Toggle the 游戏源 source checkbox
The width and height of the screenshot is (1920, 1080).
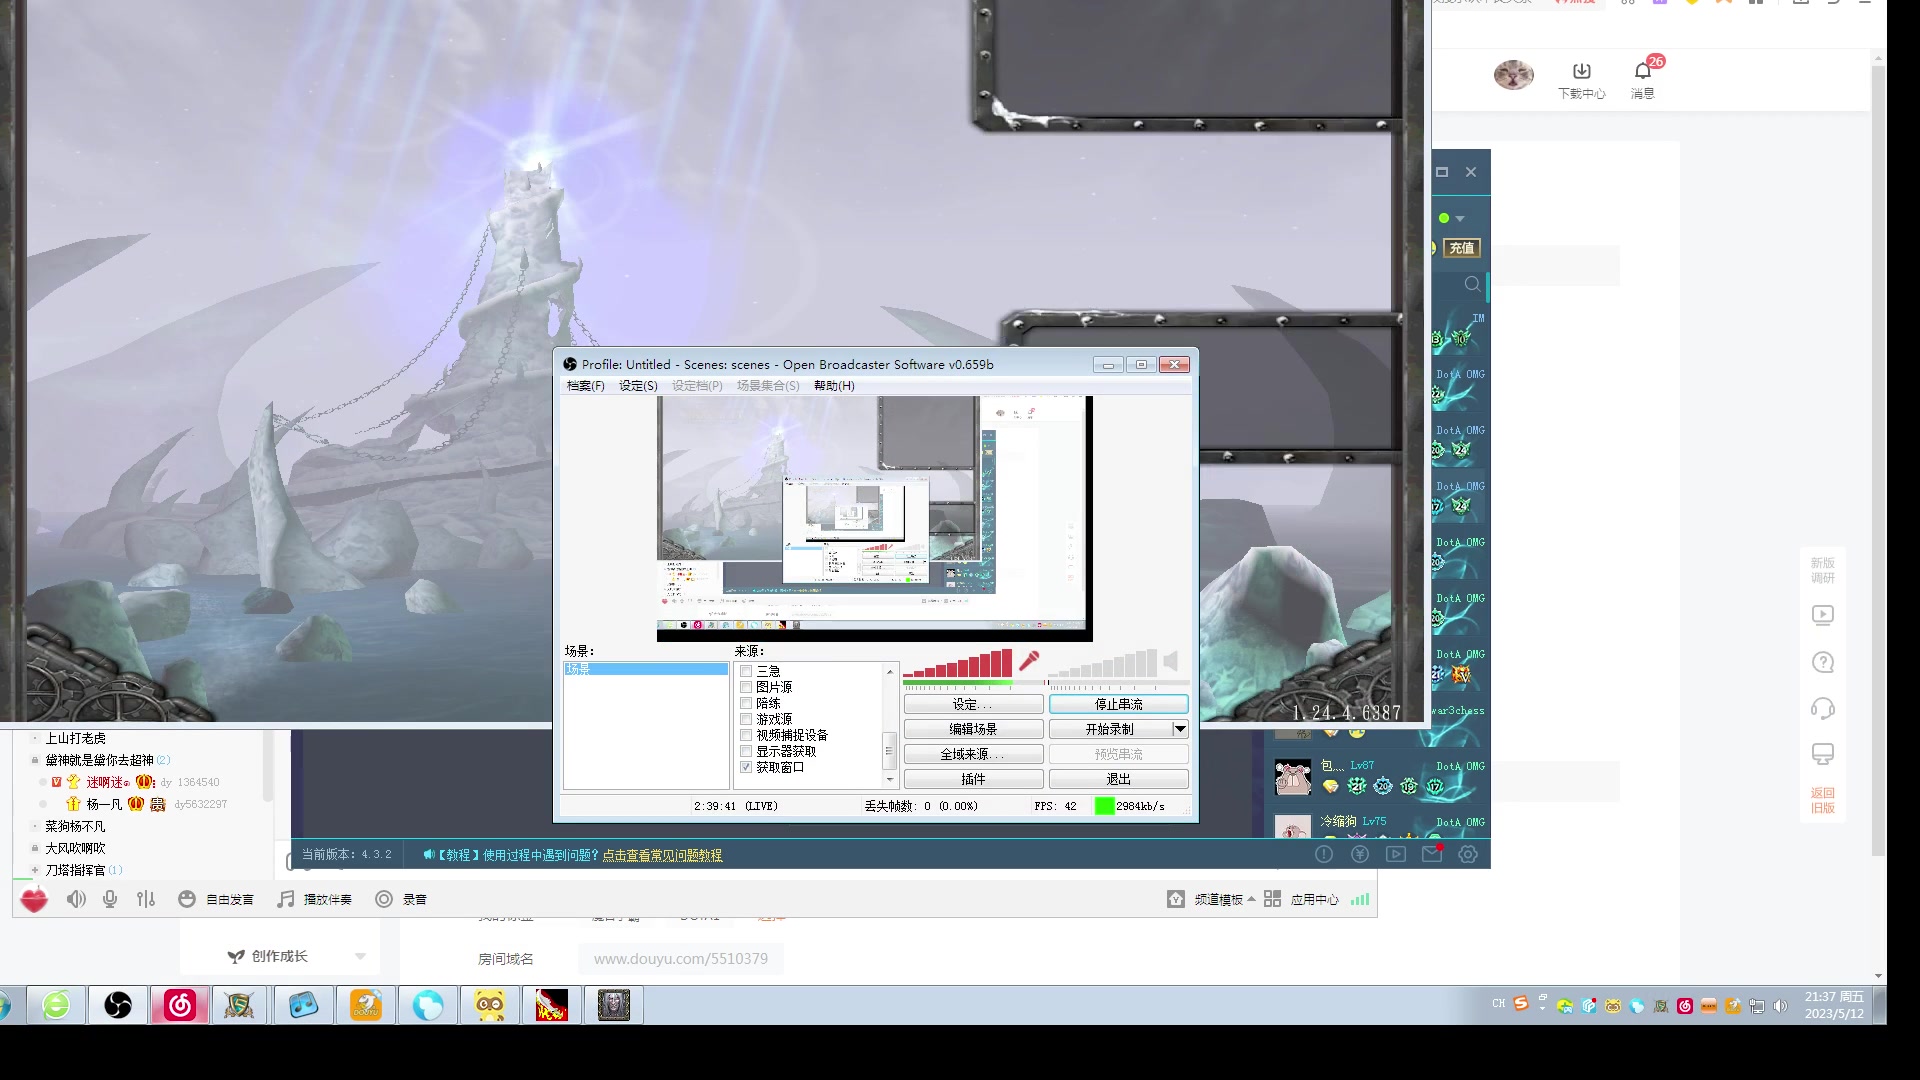coord(746,719)
